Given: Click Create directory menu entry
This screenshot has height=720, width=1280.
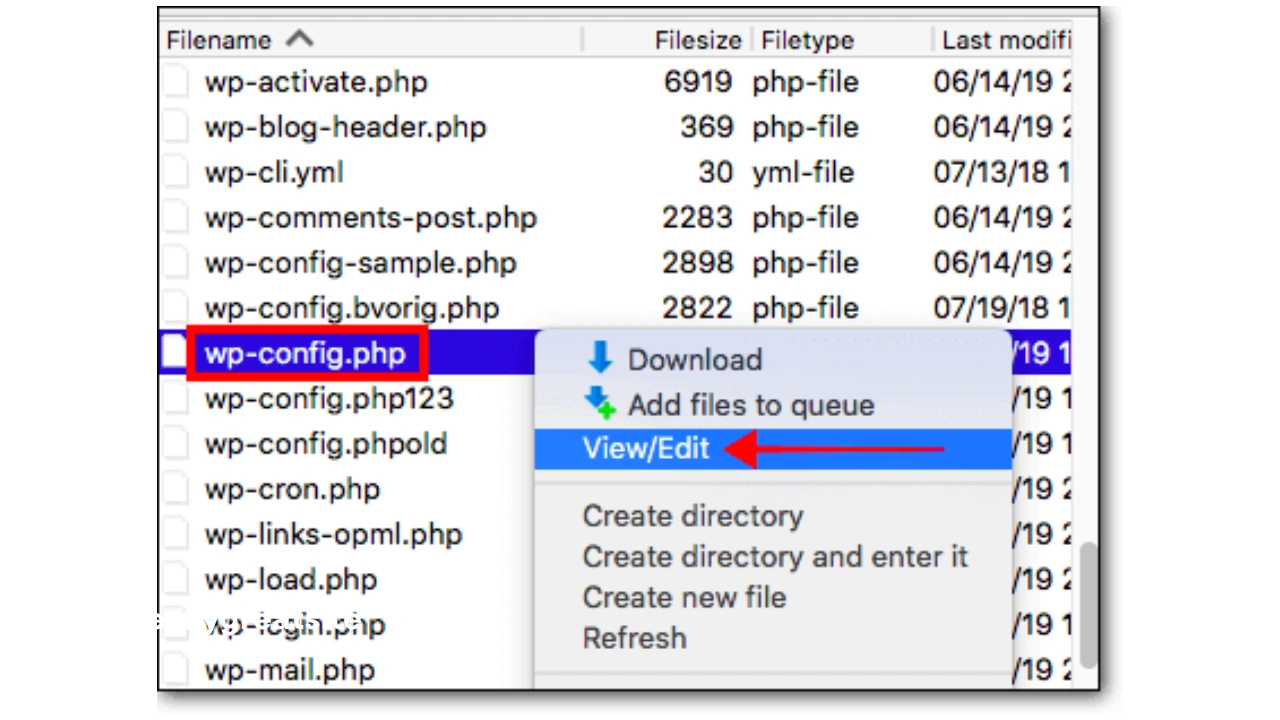Looking at the screenshot, I should click(693, 516).
